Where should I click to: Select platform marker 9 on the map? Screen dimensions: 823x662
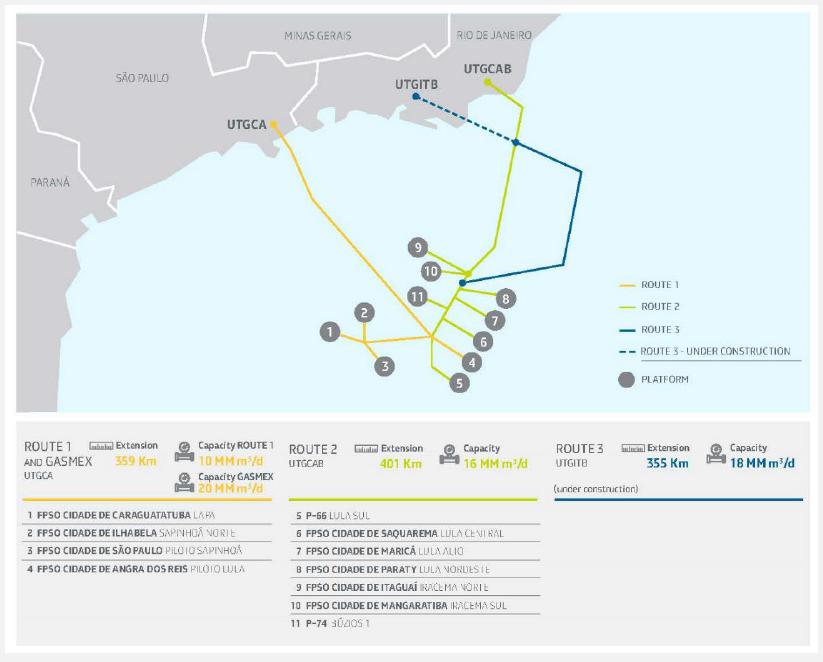[419, 248]
